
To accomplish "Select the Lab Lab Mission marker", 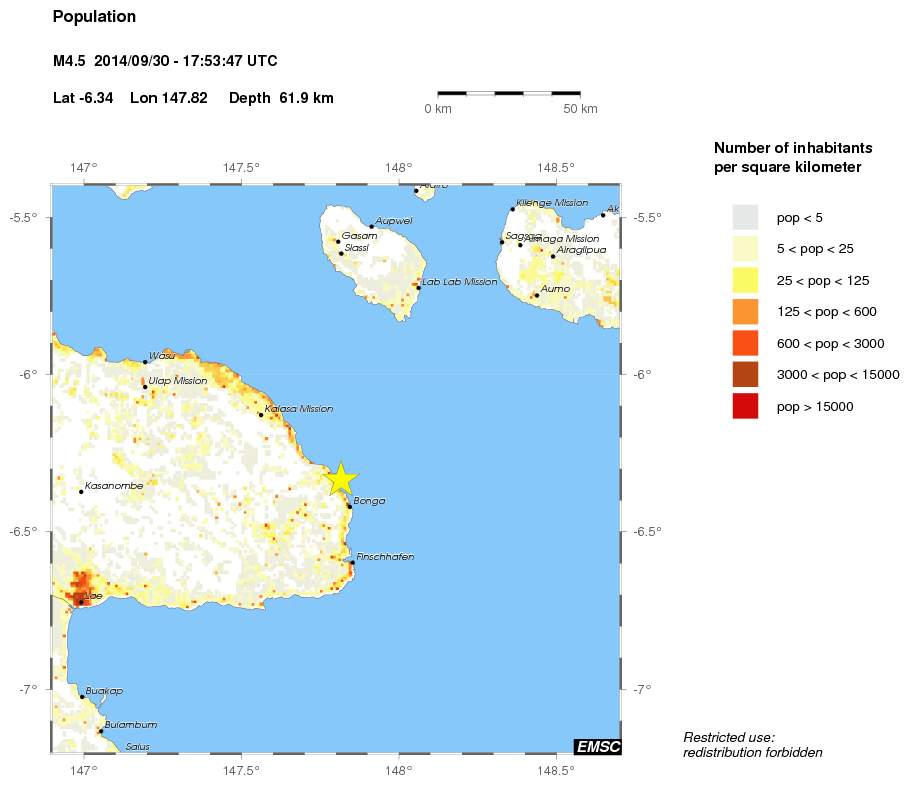I will pyautogui.click(x=419, y=288).
